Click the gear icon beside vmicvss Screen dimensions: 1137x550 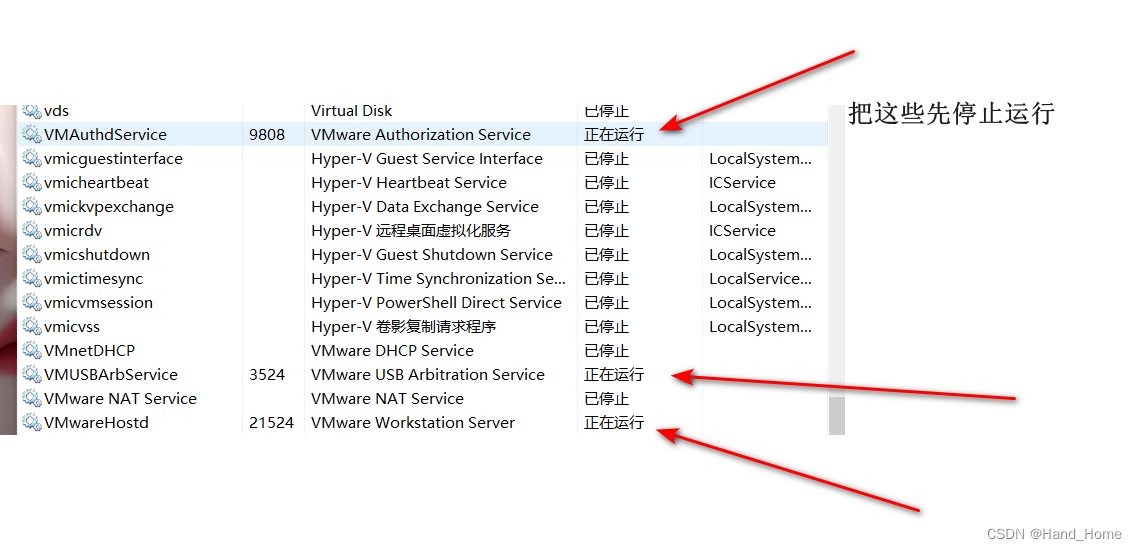click(31, 326)
